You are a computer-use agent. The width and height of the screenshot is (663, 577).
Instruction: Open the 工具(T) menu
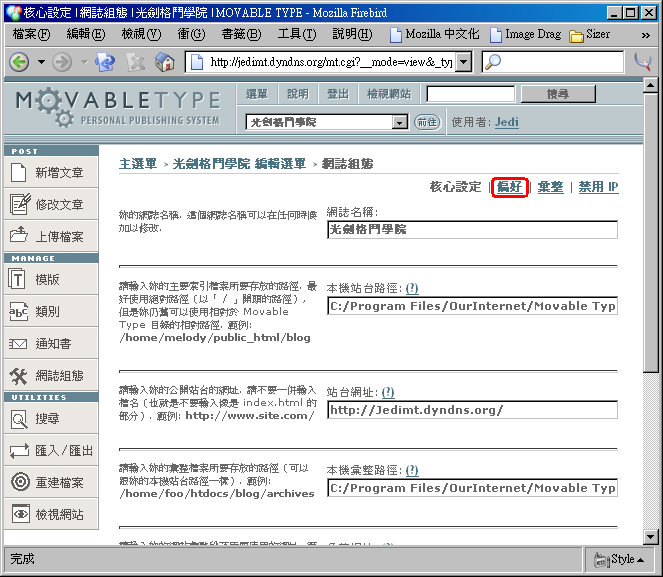point(297,34)
